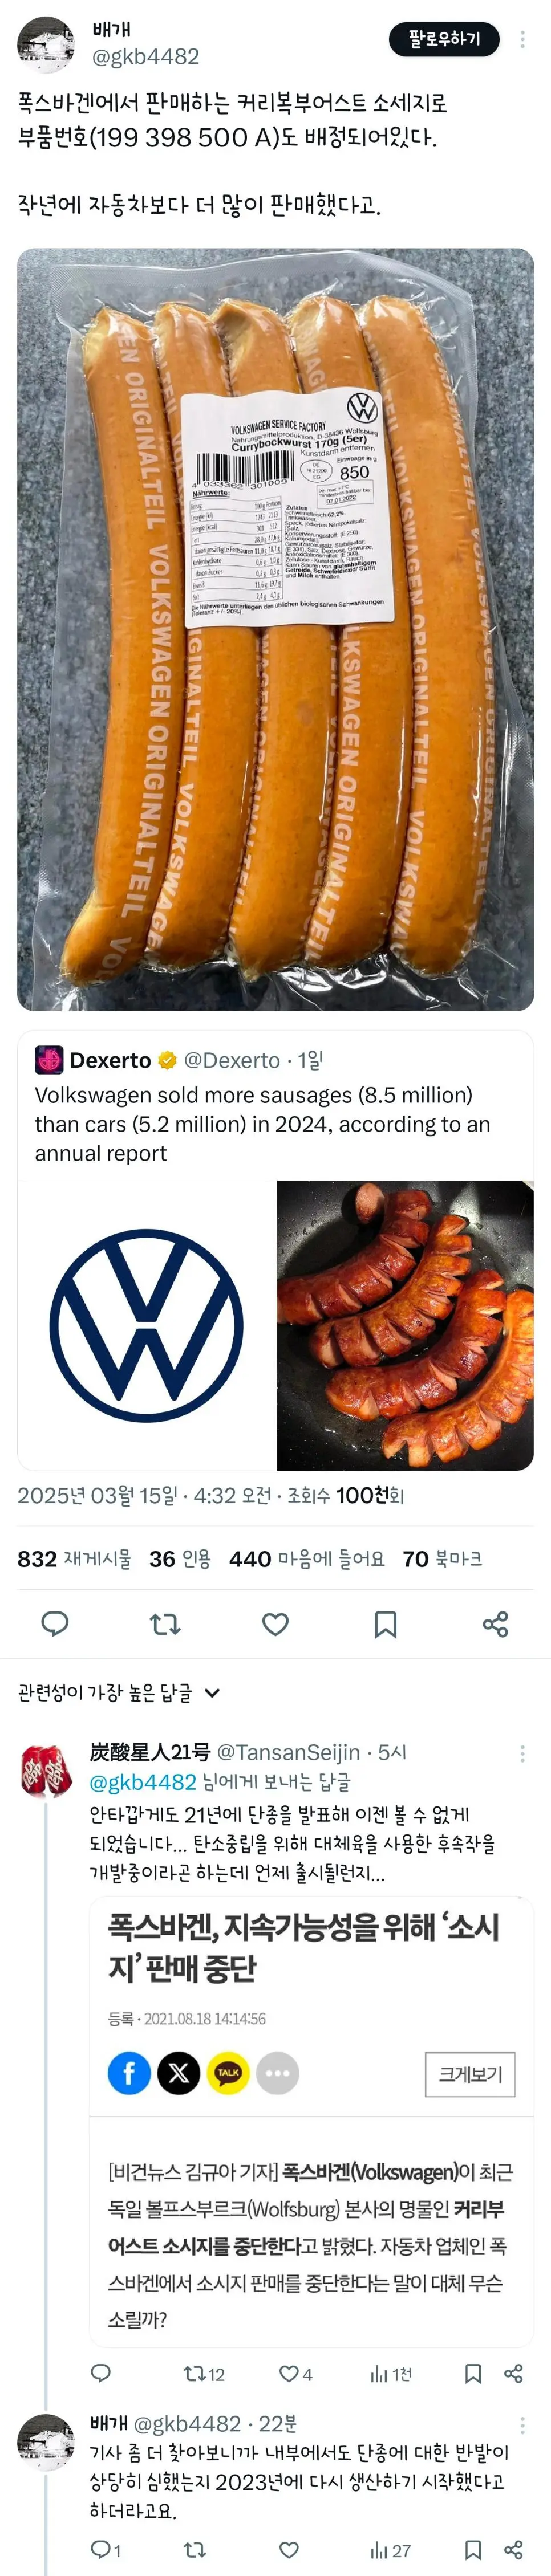Open the packaged sausage photo
Viewport: 551px width, 2576px height.
point(275,629)
